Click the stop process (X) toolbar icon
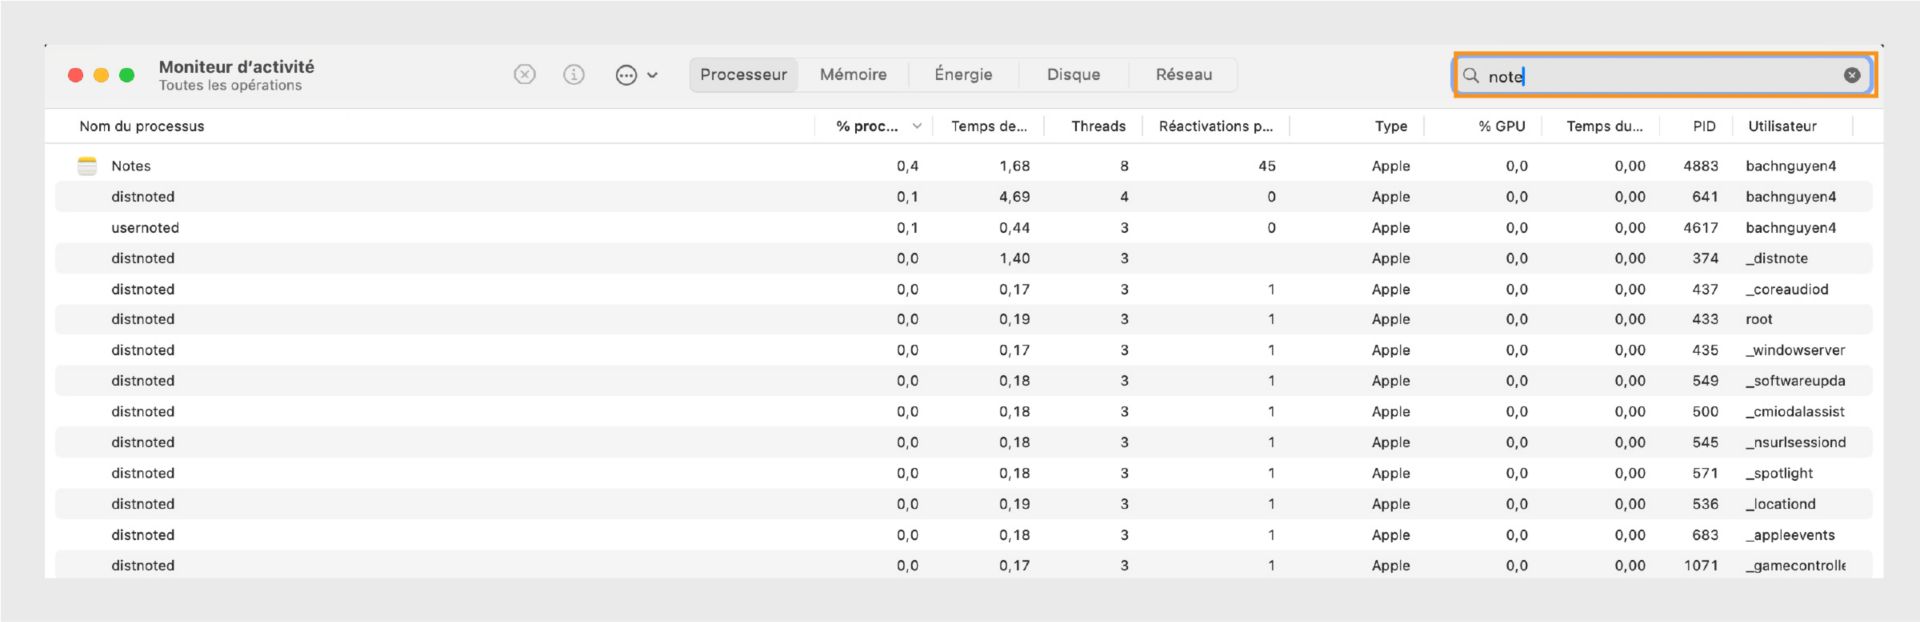The image size is (1920, 622). (525, 75)
